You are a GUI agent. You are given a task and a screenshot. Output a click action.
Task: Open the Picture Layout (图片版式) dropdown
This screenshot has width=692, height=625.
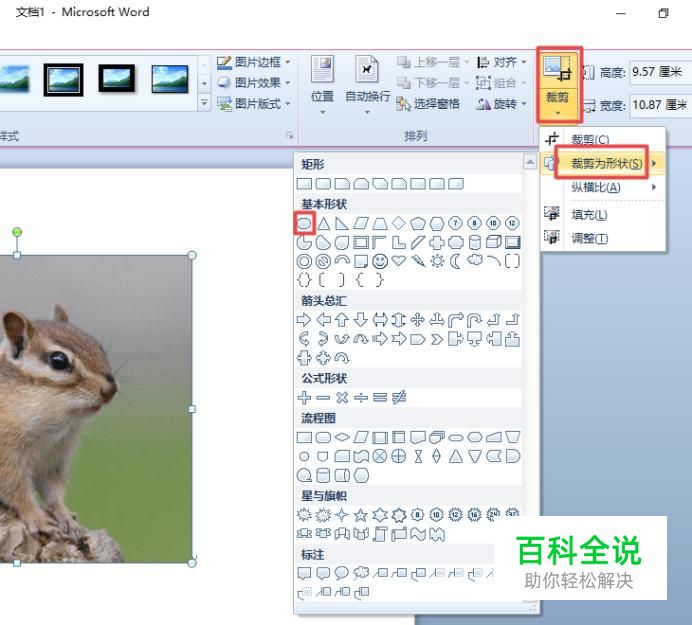[288, 104]
